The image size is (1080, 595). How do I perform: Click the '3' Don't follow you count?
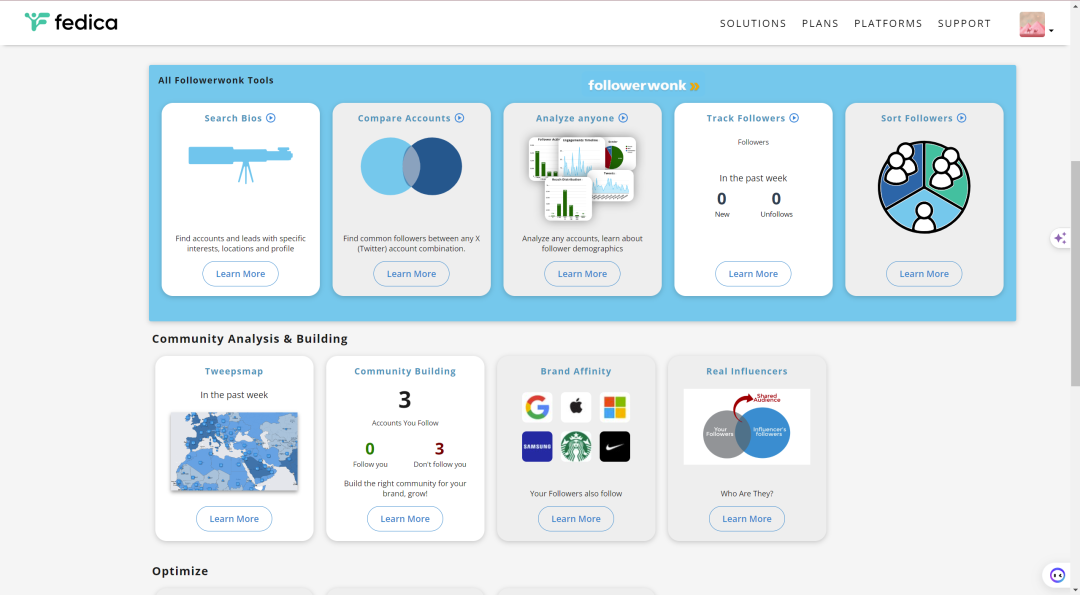(x=439, y=449)
